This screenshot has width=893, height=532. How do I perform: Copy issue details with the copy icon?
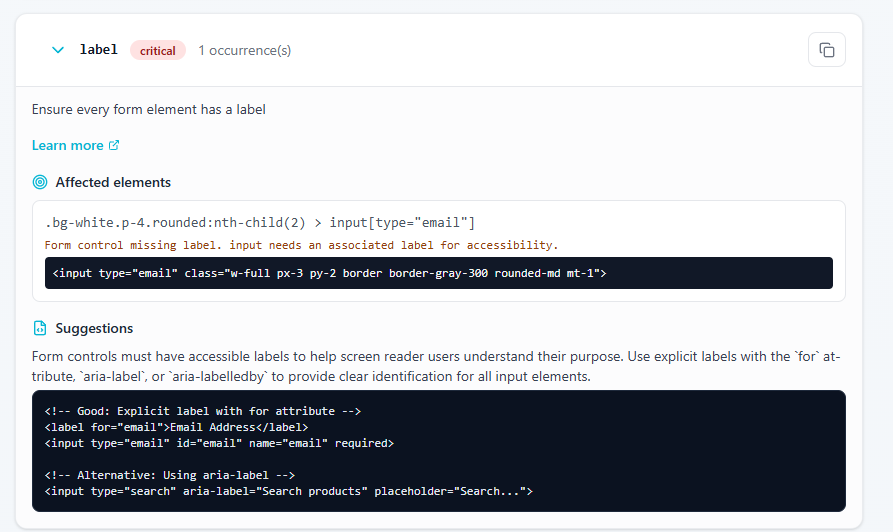click(826, 50)
